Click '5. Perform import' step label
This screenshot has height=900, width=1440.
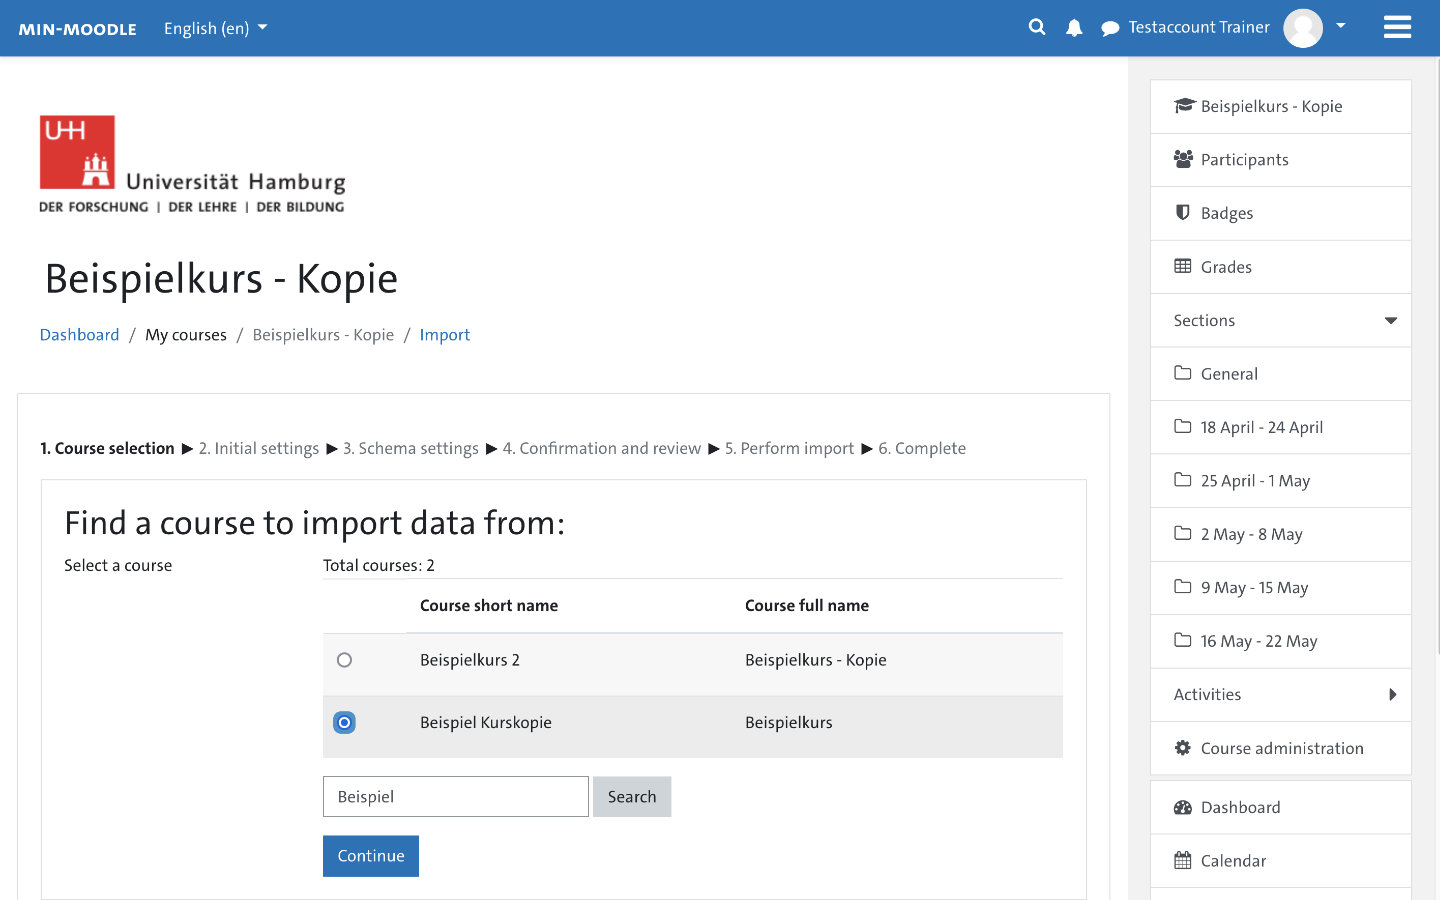point(790,448)
